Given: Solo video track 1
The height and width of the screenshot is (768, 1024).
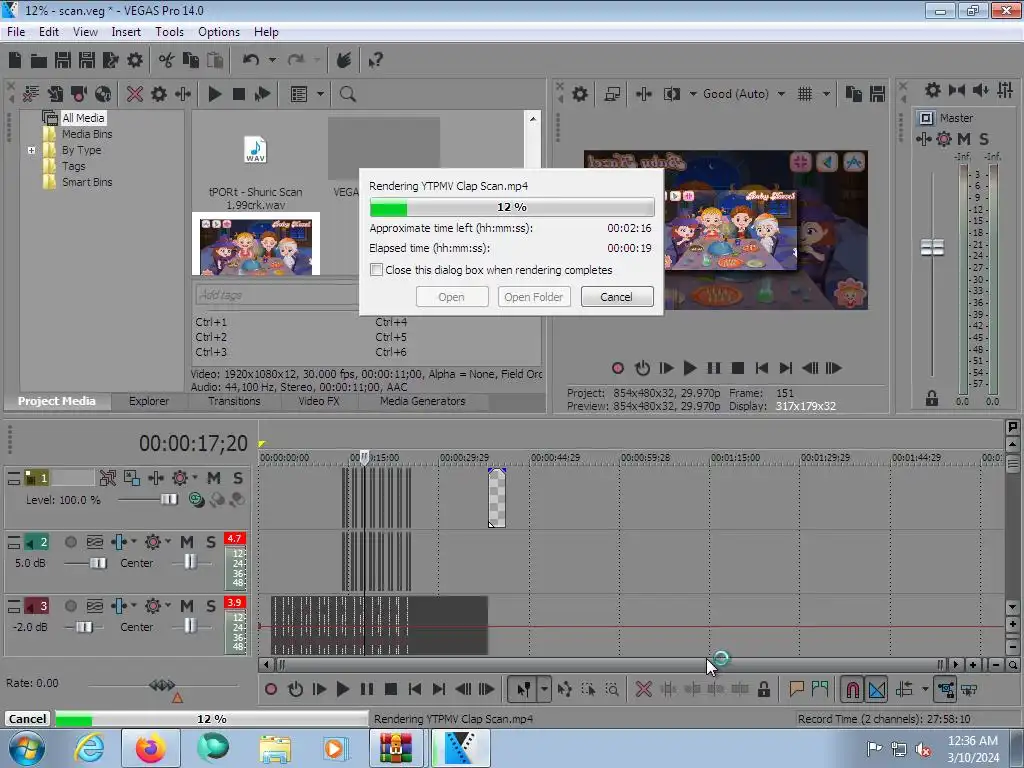Looking at the screenshot, I should [238, 478].
